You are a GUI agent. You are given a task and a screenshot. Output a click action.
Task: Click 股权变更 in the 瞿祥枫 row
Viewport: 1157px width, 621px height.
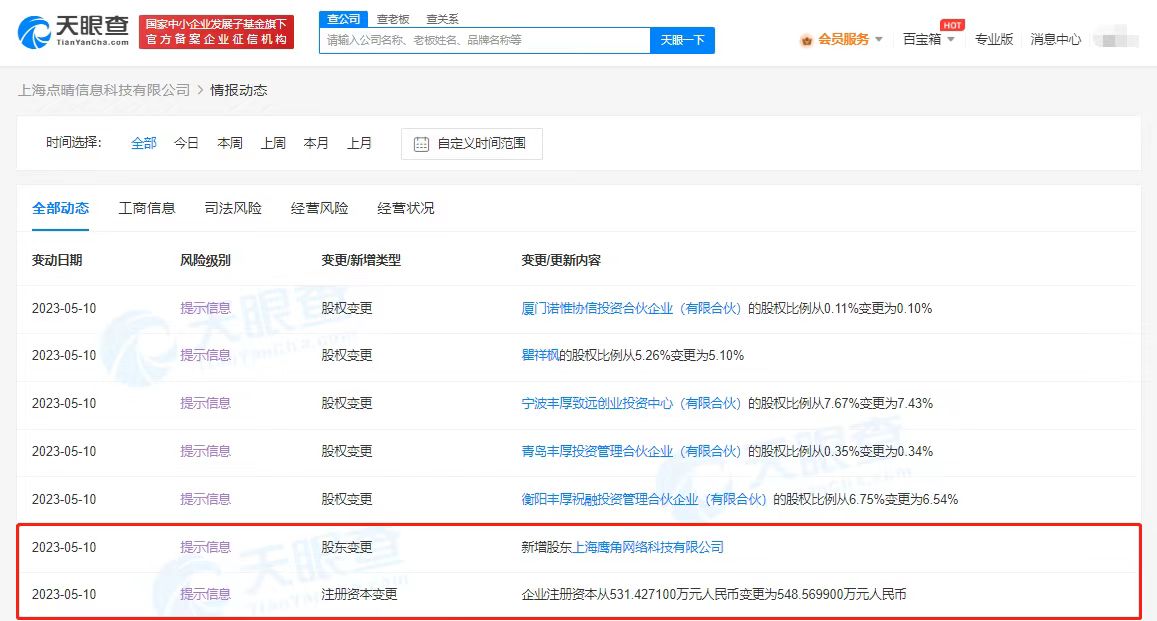click(x=347, y=355)
